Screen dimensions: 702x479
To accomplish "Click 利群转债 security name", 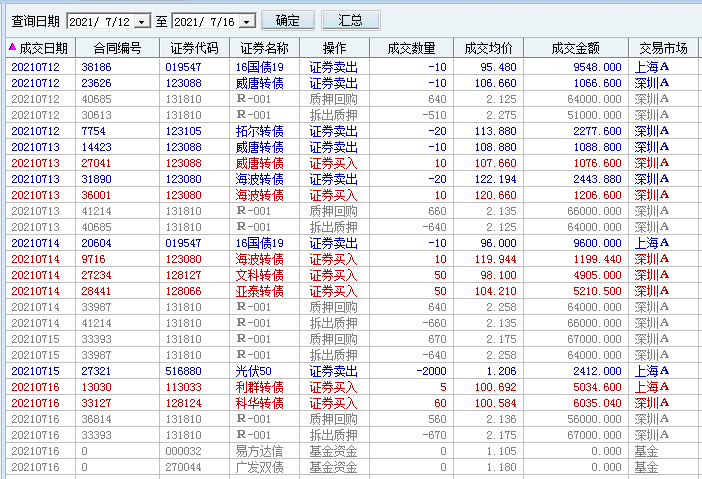I will (x=260, y=387).
